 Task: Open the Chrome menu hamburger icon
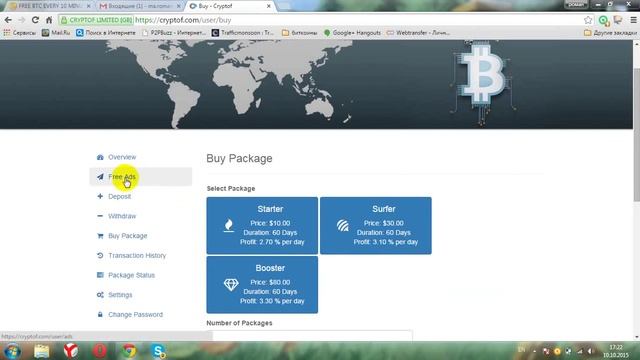(x=633, y=20)
